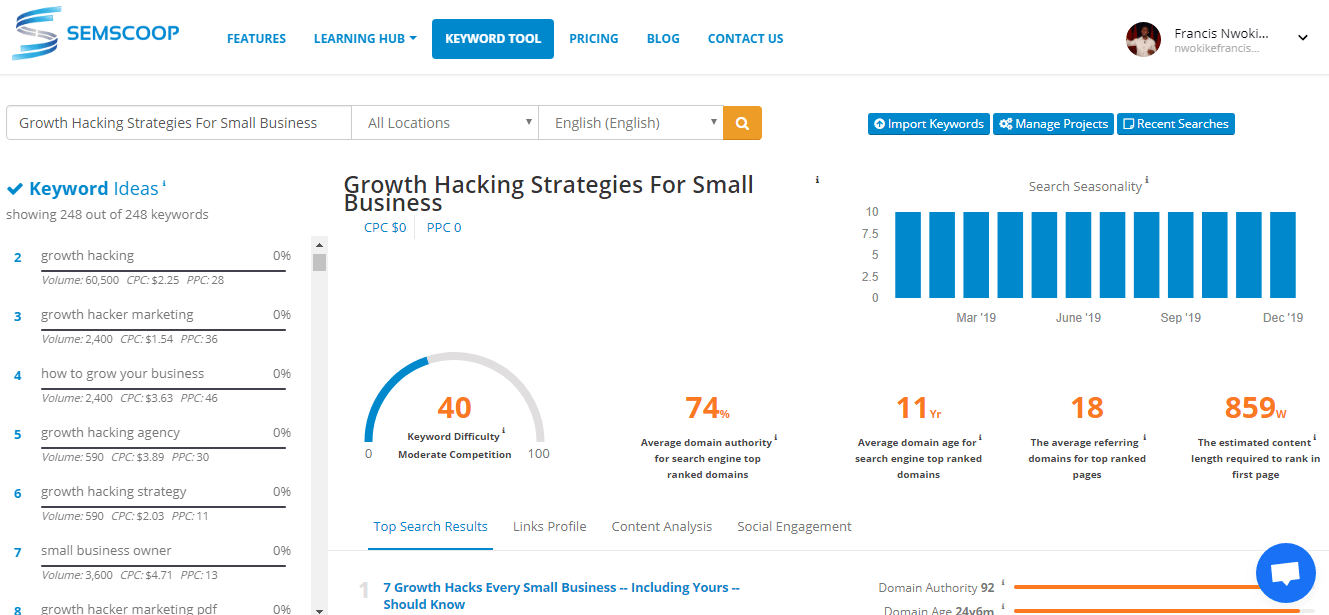1329x615 pixels.
Task: Click info icon next to Search Seasonality
Action: 1147,181
